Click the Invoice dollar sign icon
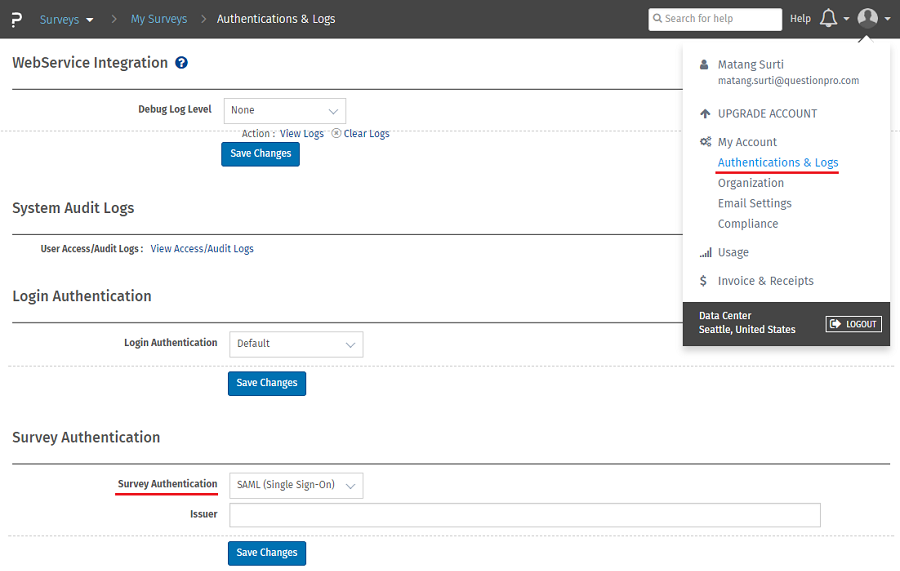 pyautogui.click(x=705, y=281)
